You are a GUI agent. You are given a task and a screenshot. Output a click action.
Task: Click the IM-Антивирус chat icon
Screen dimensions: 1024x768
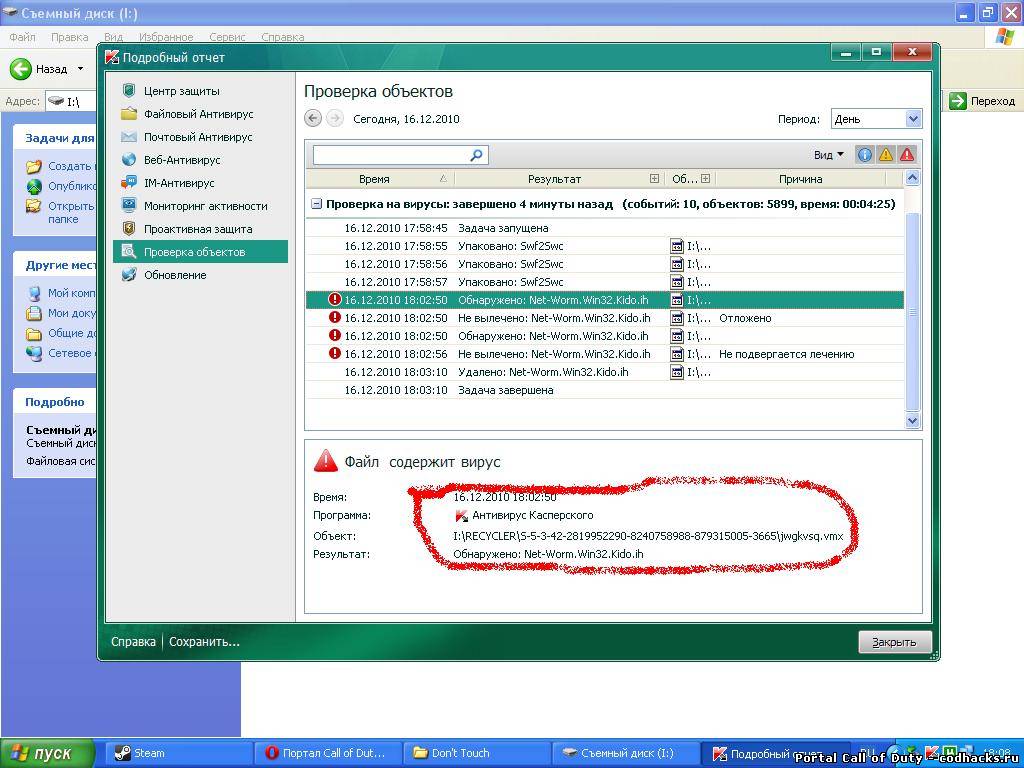coord(129,183)
